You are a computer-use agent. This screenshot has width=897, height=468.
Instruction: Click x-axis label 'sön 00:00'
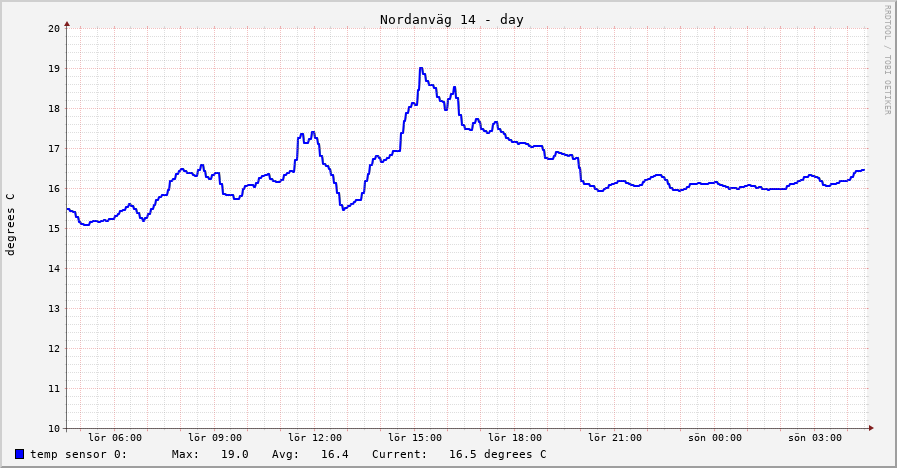coord(715,438)
